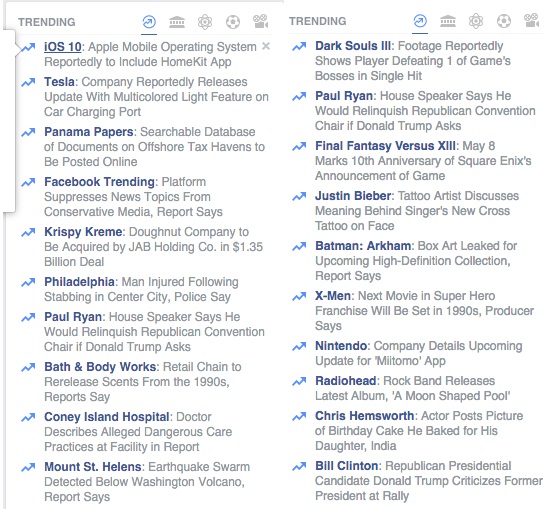554x509 pixels.
Task: Open the Justin Bieber tattoo story
Action: pyautogui.click(x=417, y=211)
